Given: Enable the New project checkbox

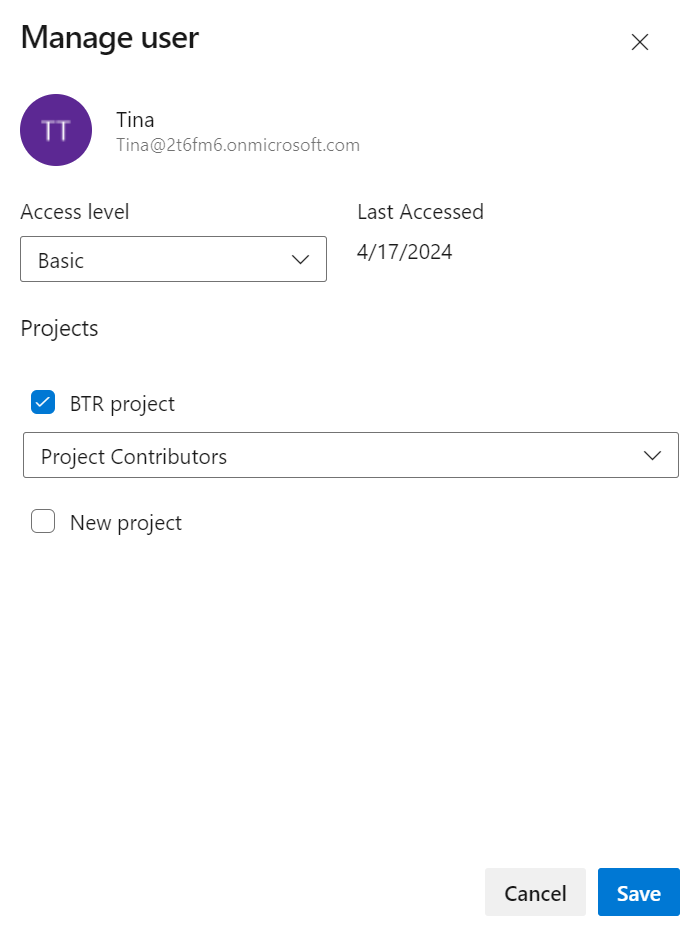Looking at the screenshot, I should [43, 522].
